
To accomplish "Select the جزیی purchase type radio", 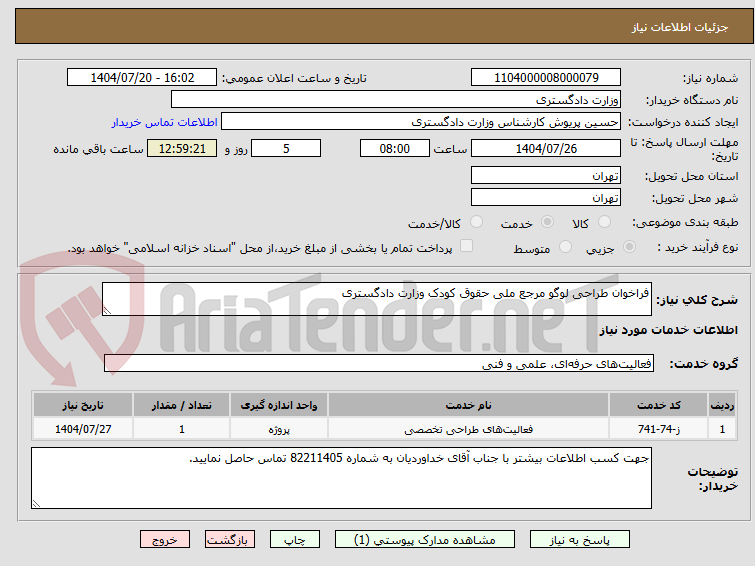I will click(x=629, y=247).
